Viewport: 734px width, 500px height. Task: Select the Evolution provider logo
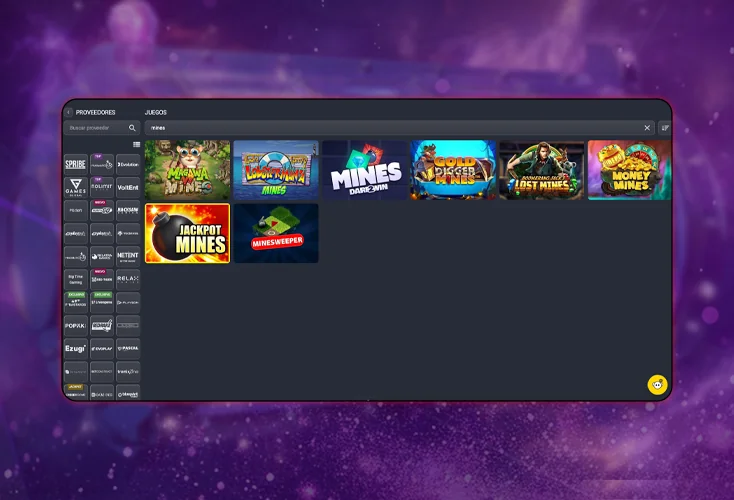(x=128, y=164)
